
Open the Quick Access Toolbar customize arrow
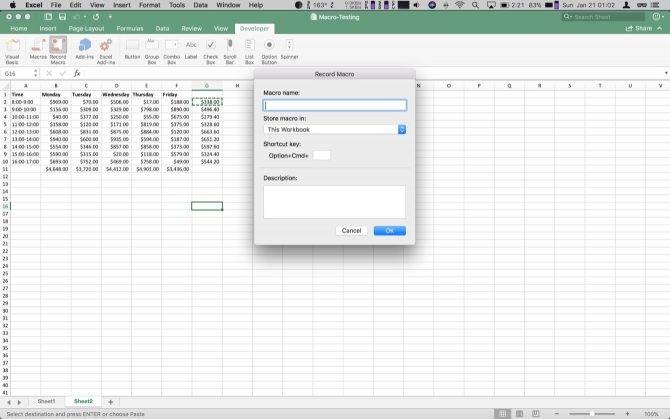click(110, 17)
